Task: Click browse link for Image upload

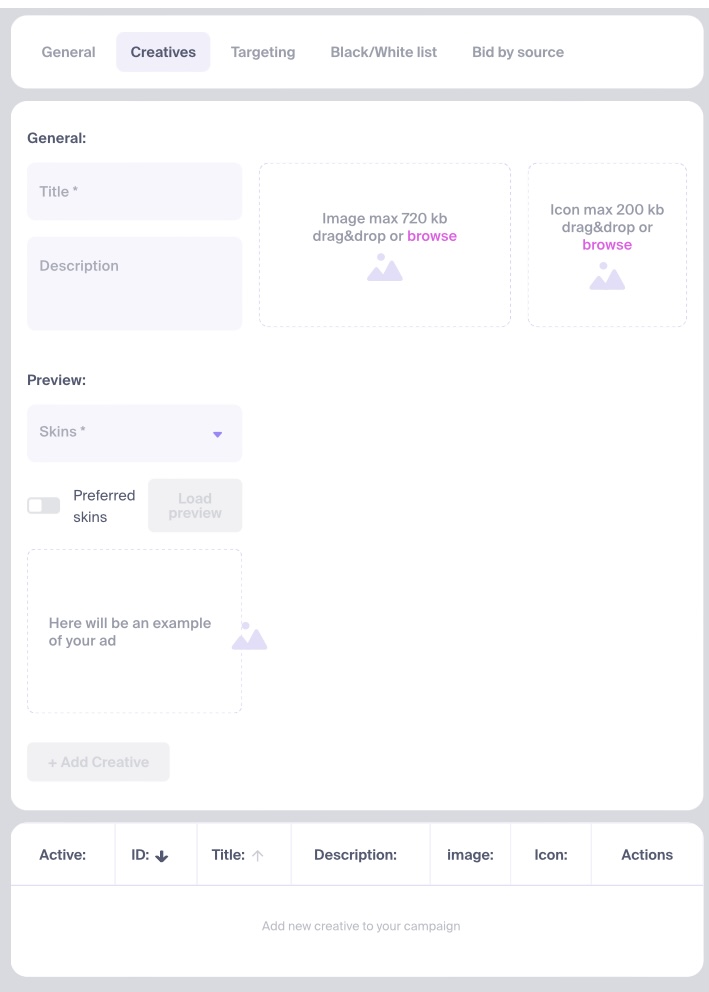Action: tap(432, 236)
